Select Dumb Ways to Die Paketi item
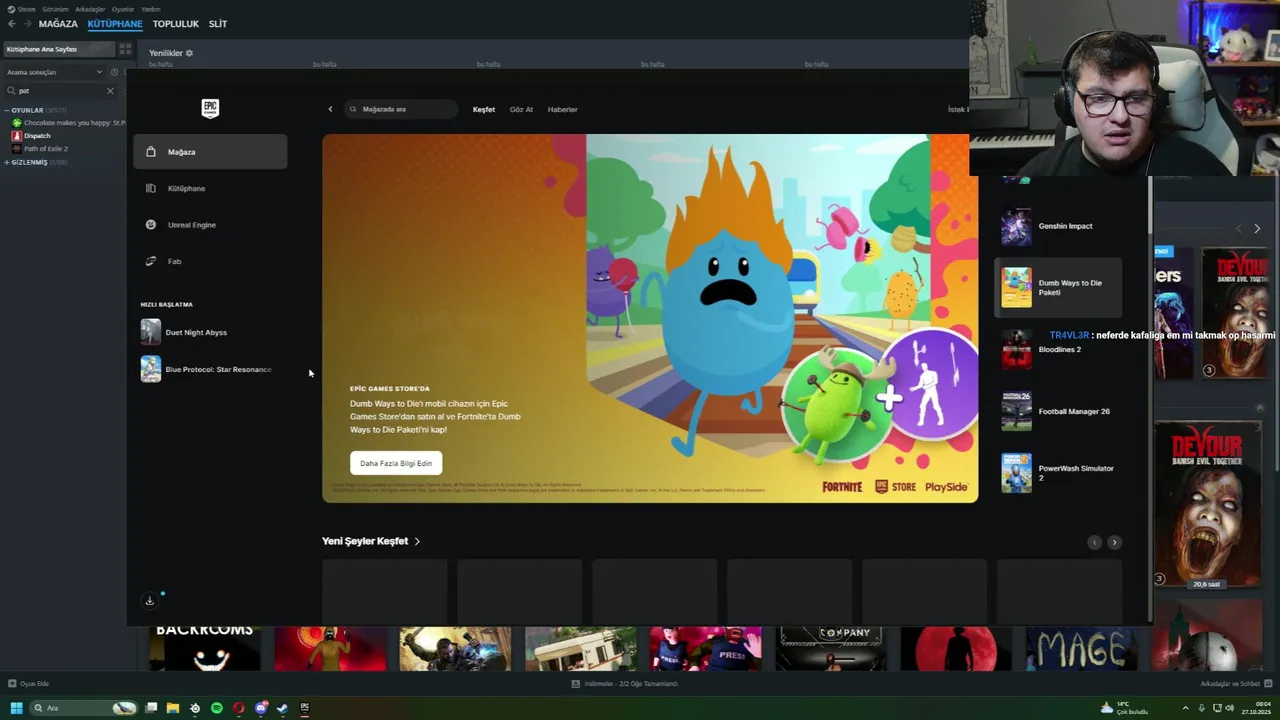Viewport: 1280px width, 720px height. 1058,288
